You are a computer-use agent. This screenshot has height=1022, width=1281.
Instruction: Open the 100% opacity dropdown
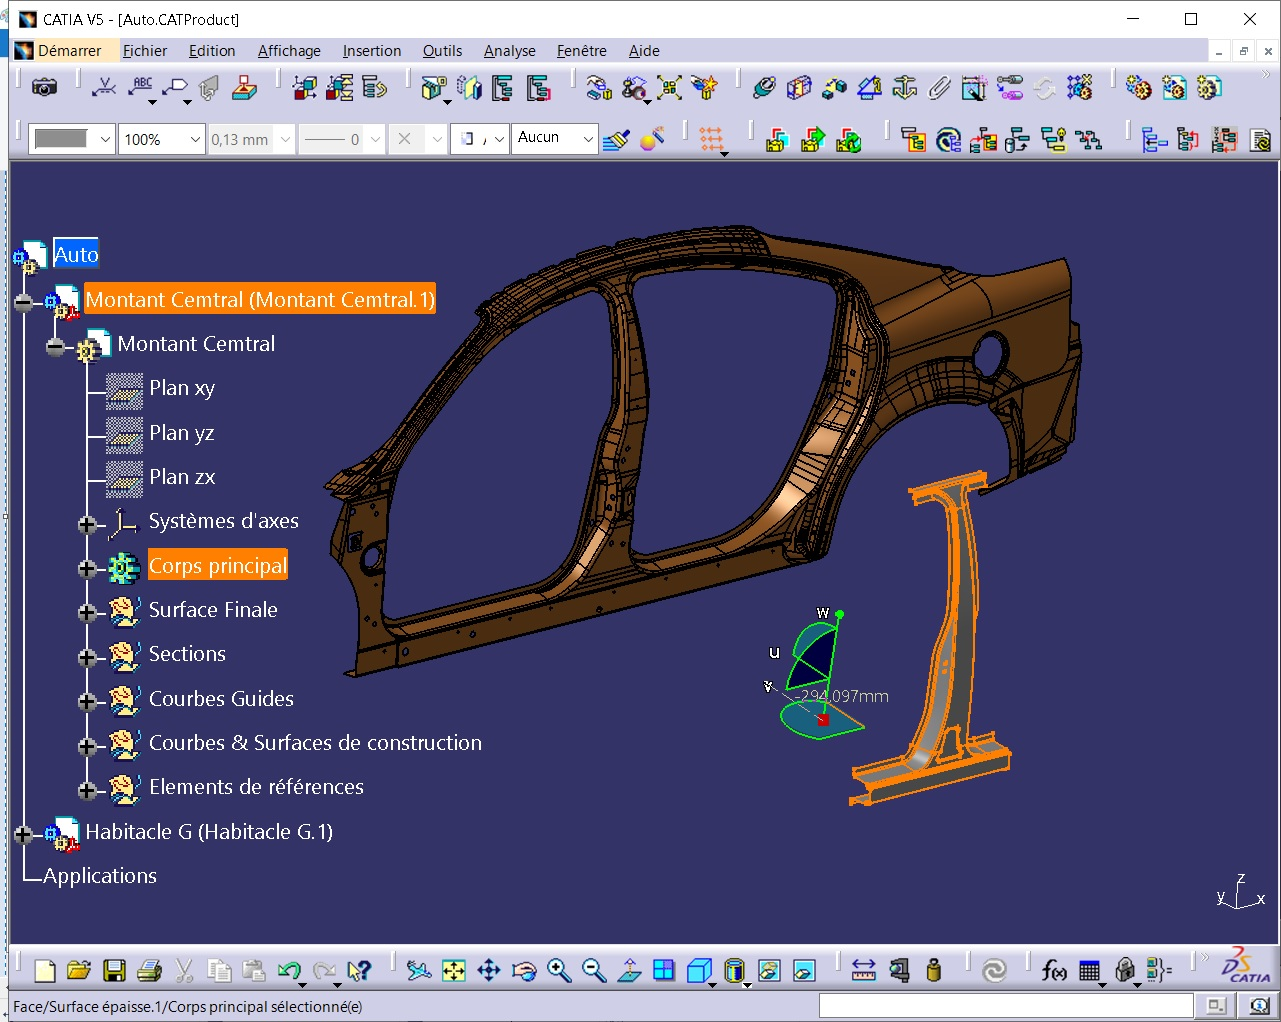[195, 139]
